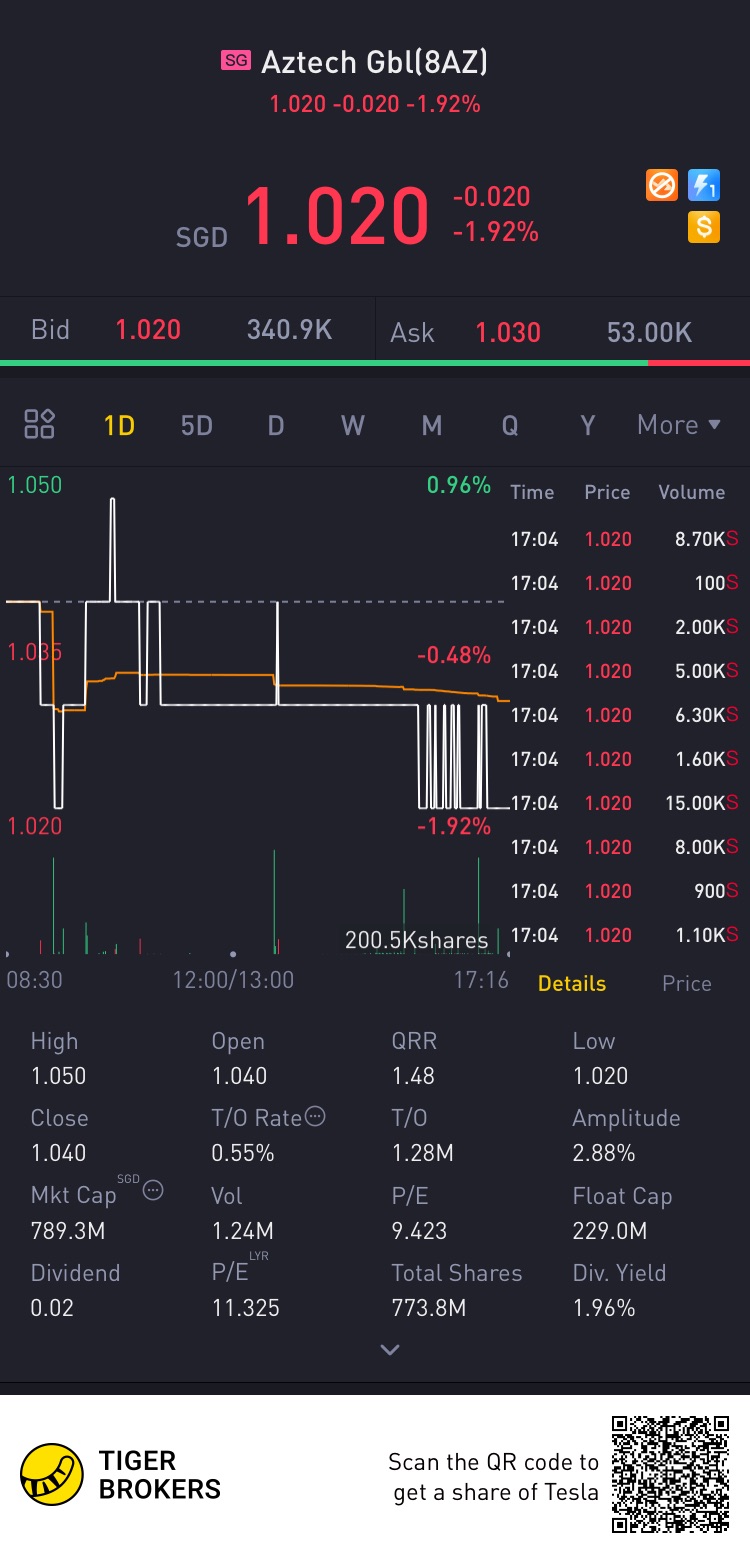The image size is (750, 1555).
Task: Tap the QRR value 1.48
Action: [x=413, y=1076]
